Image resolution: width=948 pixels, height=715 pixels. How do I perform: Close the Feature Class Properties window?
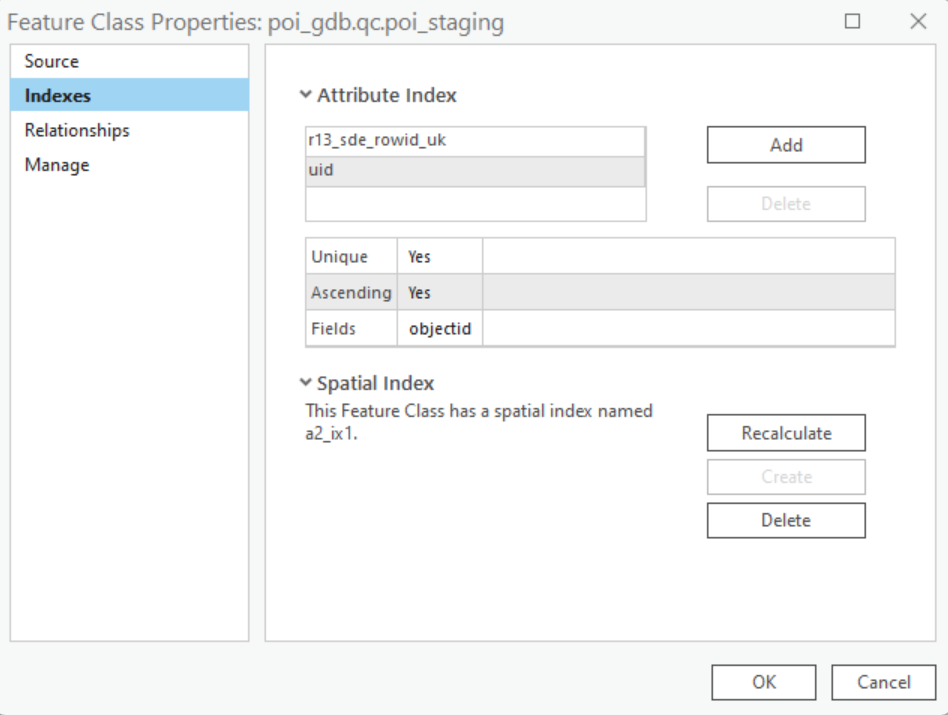(918, 21)
